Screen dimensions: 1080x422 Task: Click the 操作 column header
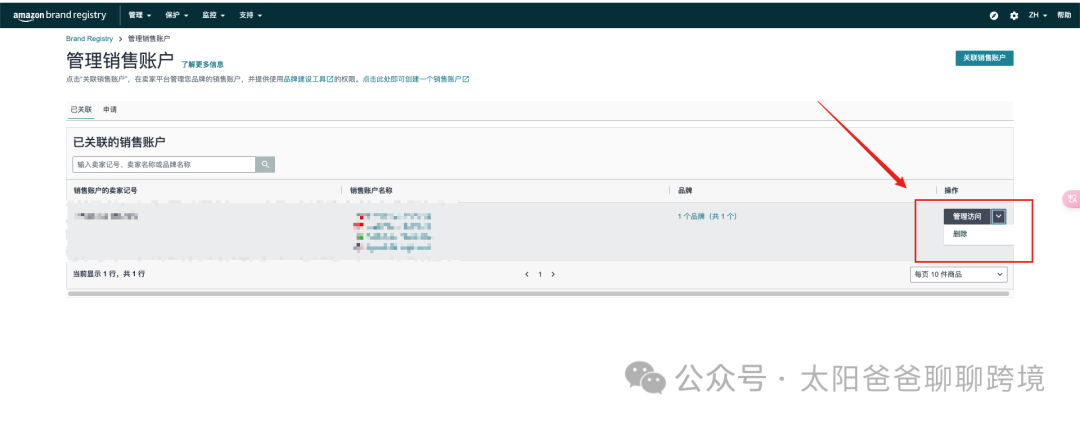click(x=951, y=190)
